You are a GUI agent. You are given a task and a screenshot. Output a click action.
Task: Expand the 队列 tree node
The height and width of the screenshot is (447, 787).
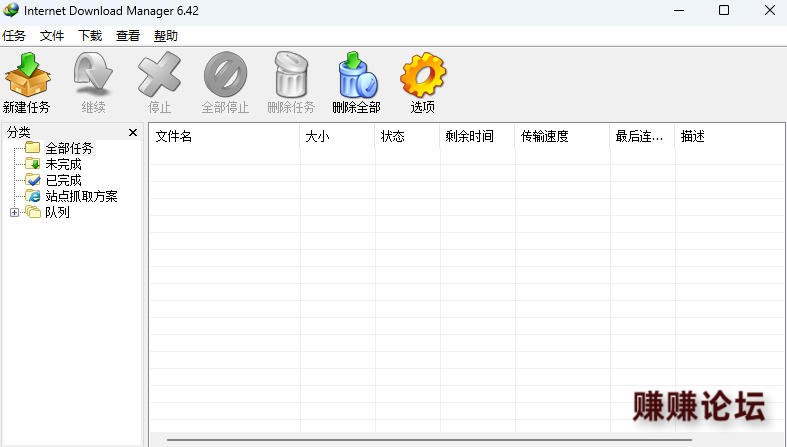pyautogui.click(x=15, y=212)
